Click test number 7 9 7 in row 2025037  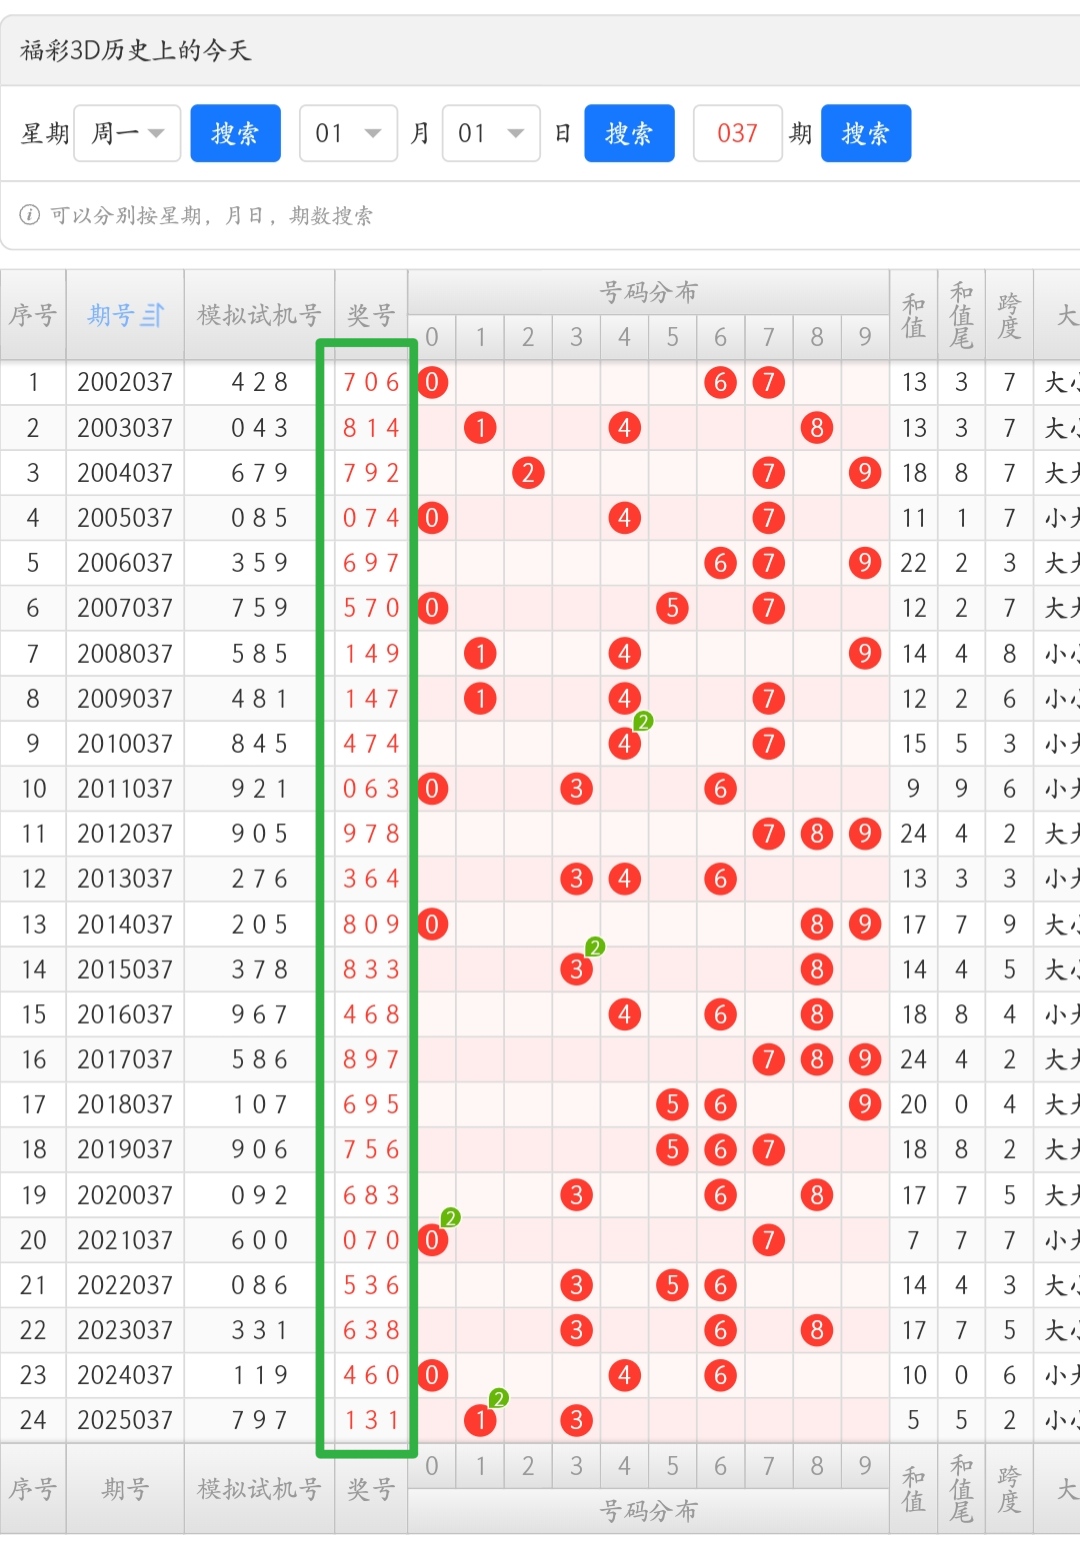tap(259, 1420)
